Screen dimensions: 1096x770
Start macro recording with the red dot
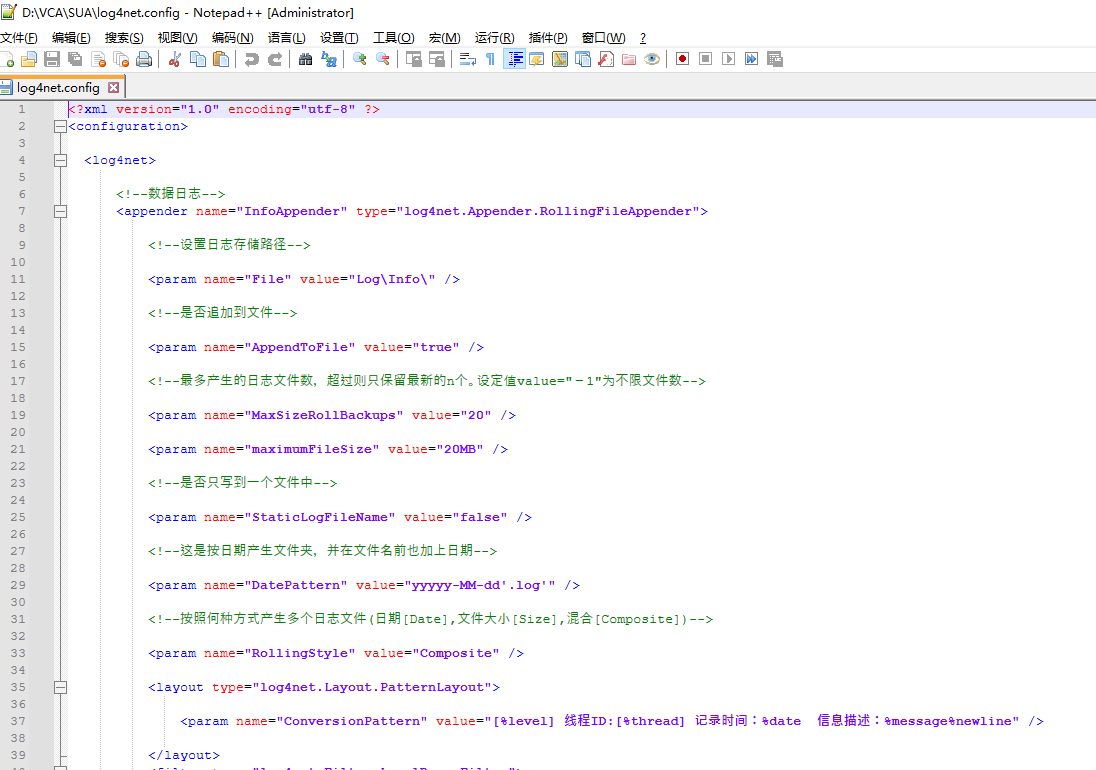point(683,59)
